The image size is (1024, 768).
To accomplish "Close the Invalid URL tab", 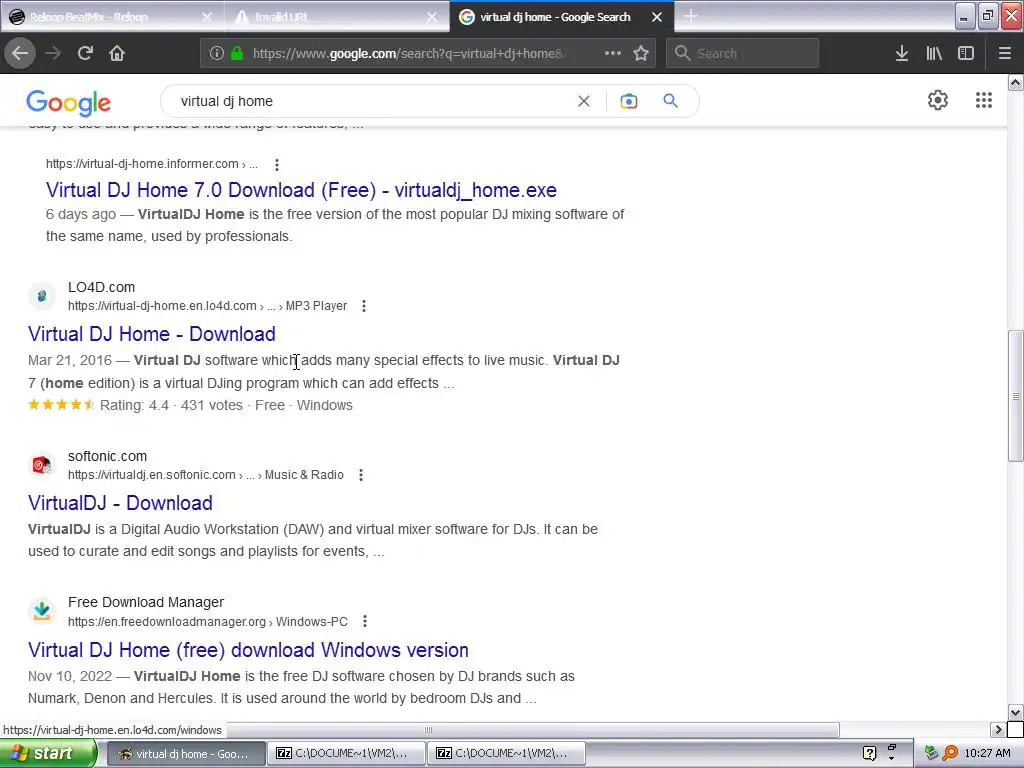I will 432,17.
